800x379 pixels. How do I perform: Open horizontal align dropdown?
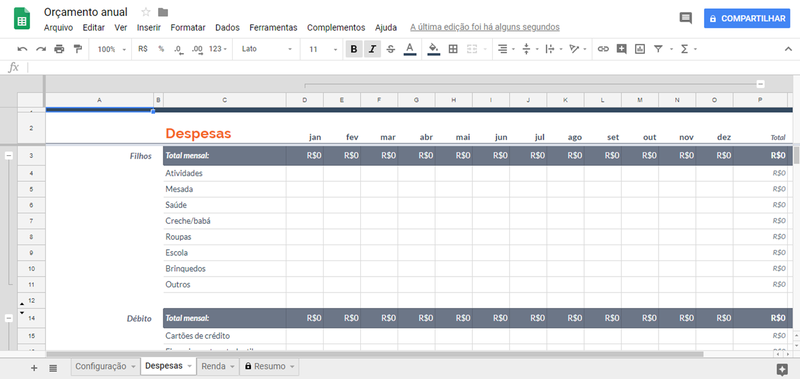click(x=506, y=49)
